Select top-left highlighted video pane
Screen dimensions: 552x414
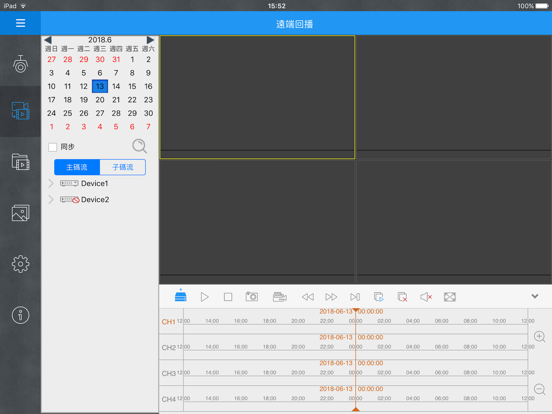pos(257,97)
